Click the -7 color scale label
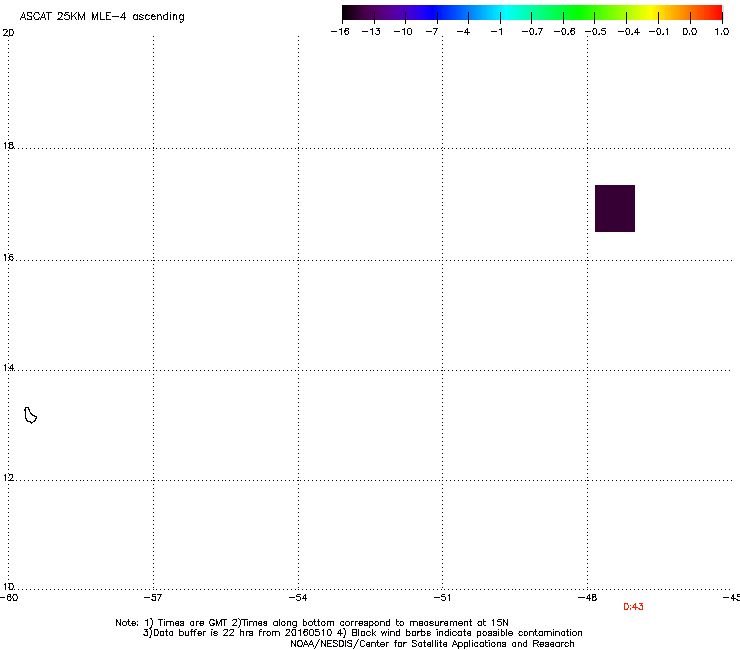Screen dimensions: 740x650 tap(431, 32)
